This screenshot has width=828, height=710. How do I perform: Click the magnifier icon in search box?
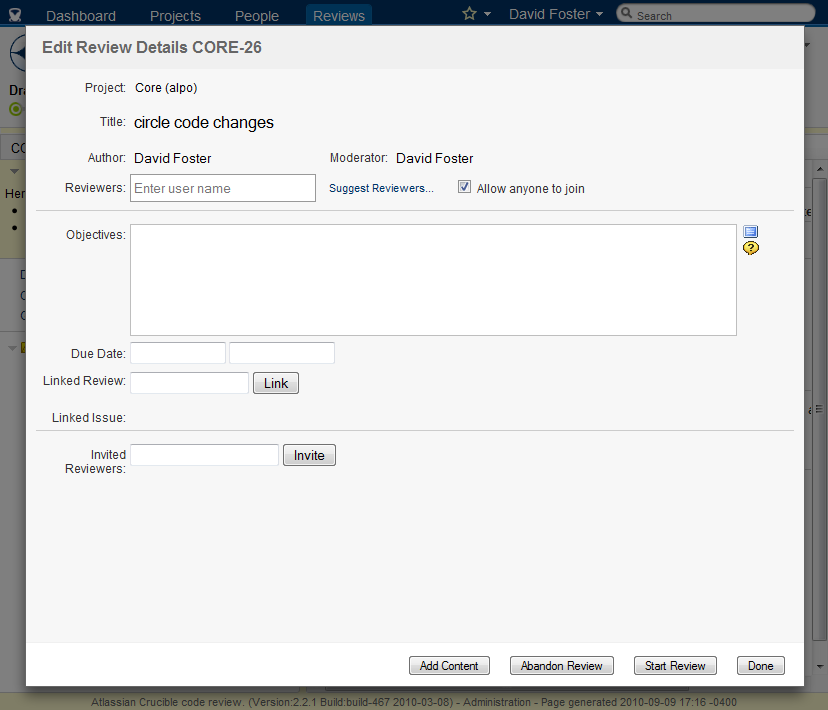click(626, 15)
